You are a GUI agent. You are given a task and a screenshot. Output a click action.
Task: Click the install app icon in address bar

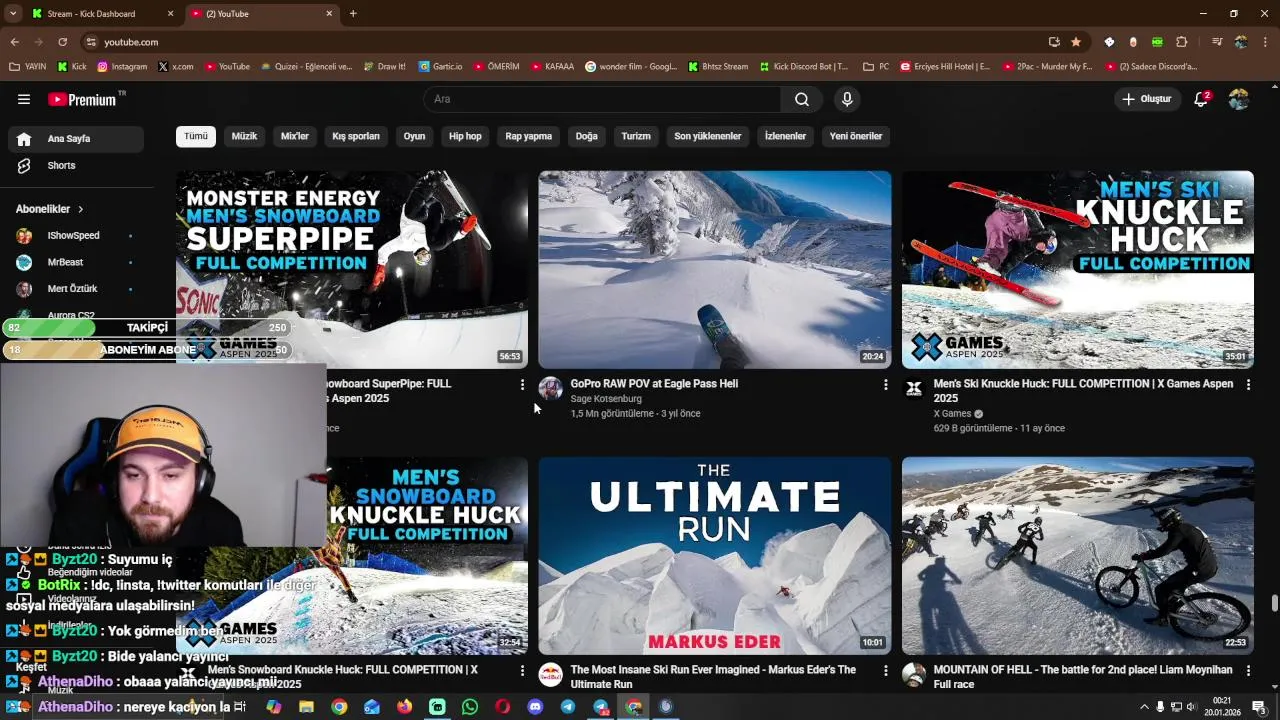[1054, 42]
